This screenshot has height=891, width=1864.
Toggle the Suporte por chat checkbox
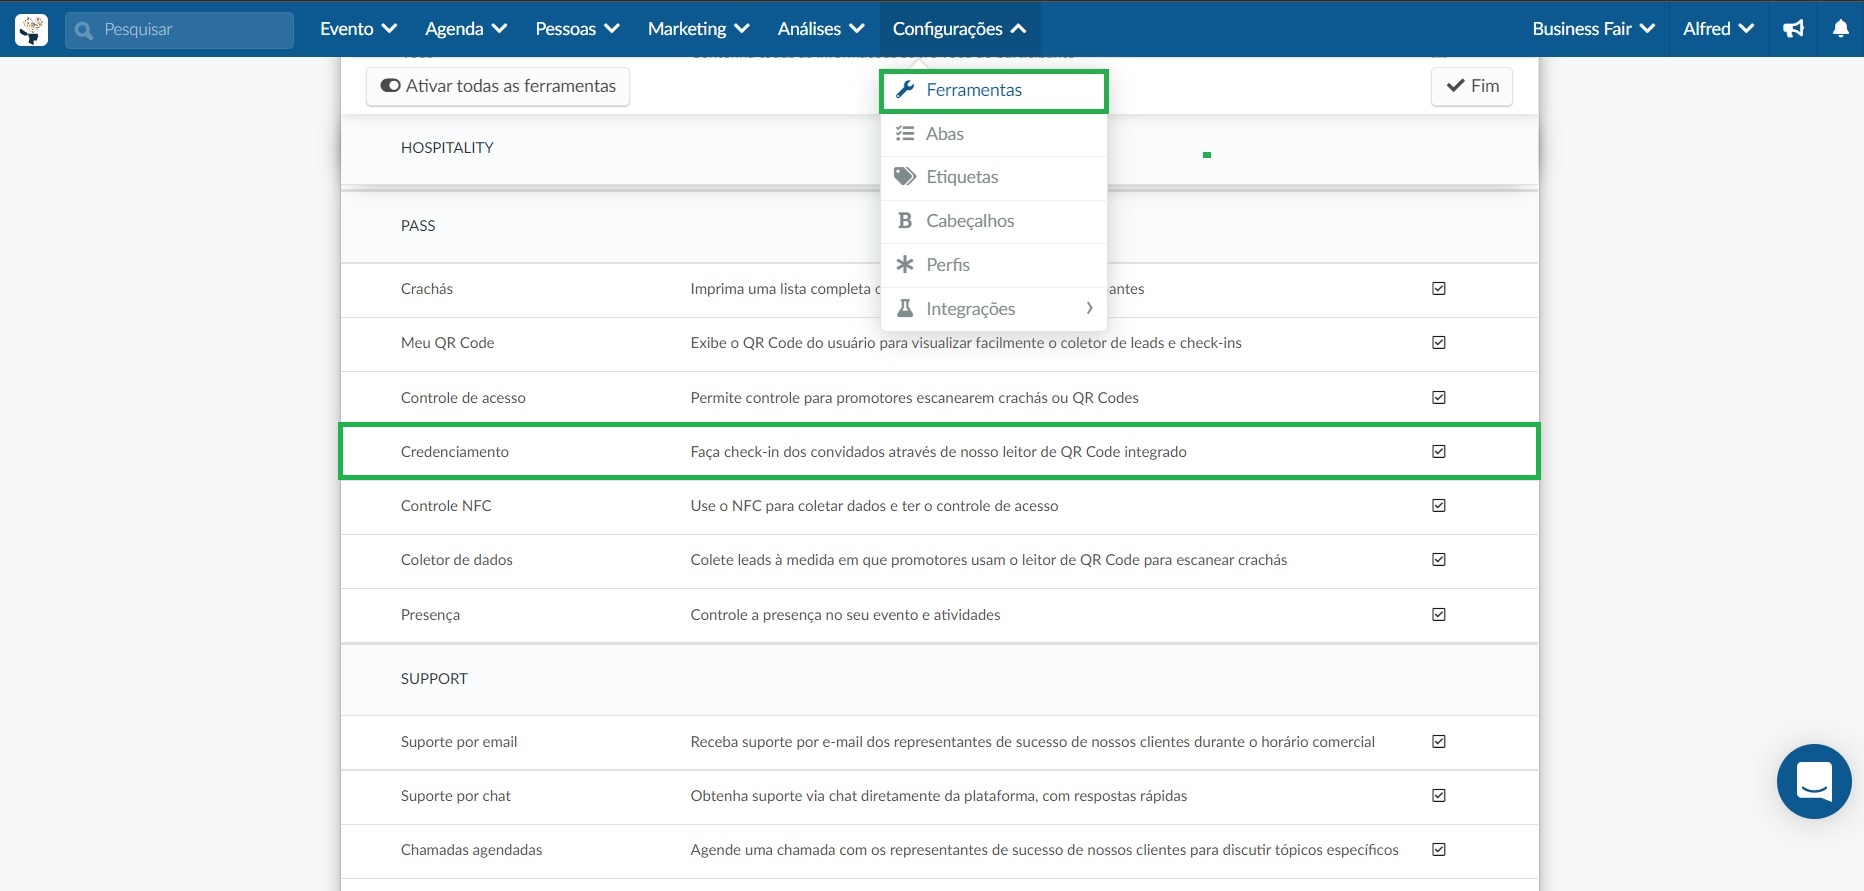1439,795
